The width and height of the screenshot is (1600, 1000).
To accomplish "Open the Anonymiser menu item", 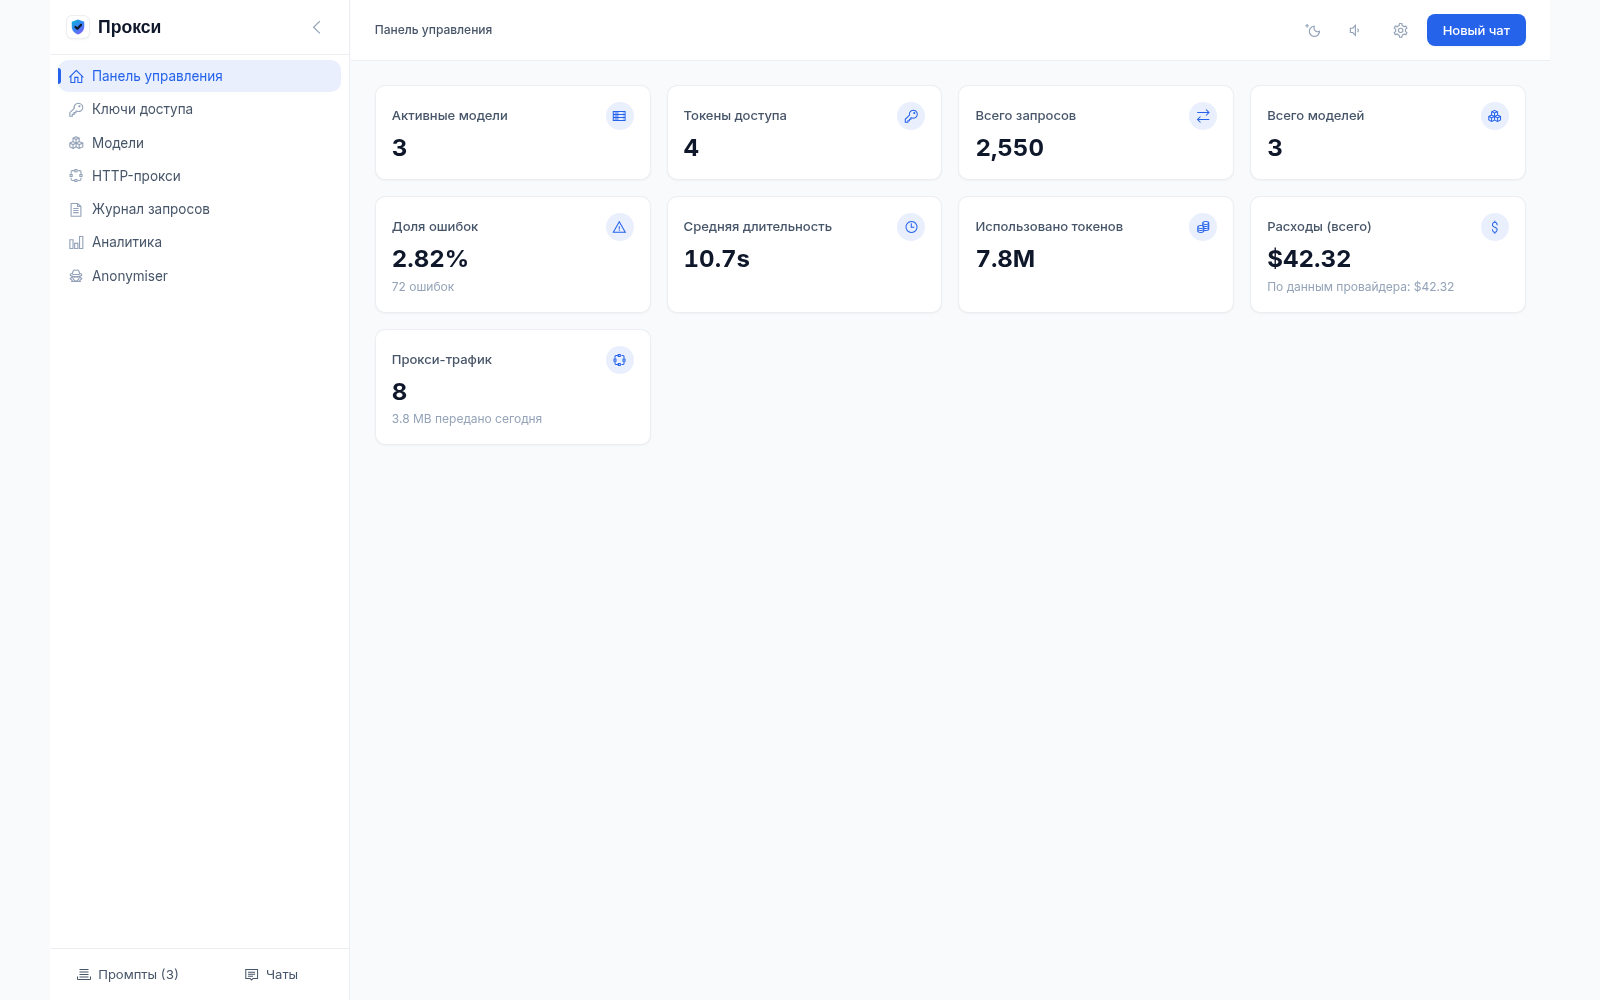I will coord(199,276).
